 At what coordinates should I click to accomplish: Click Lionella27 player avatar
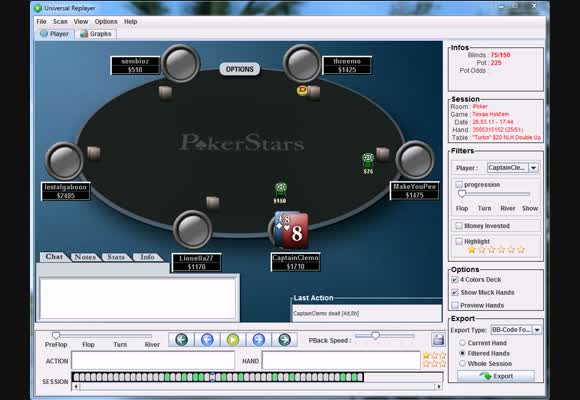[192, 229]
